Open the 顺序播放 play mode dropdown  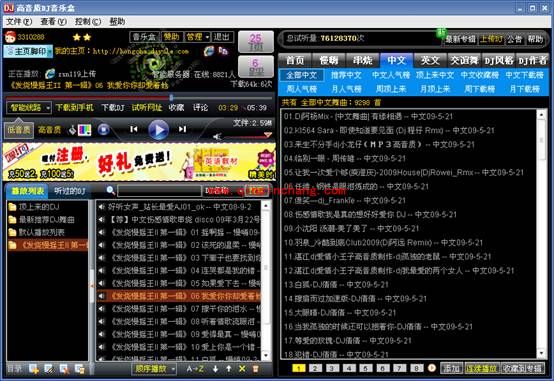click(x=154, y=369)
